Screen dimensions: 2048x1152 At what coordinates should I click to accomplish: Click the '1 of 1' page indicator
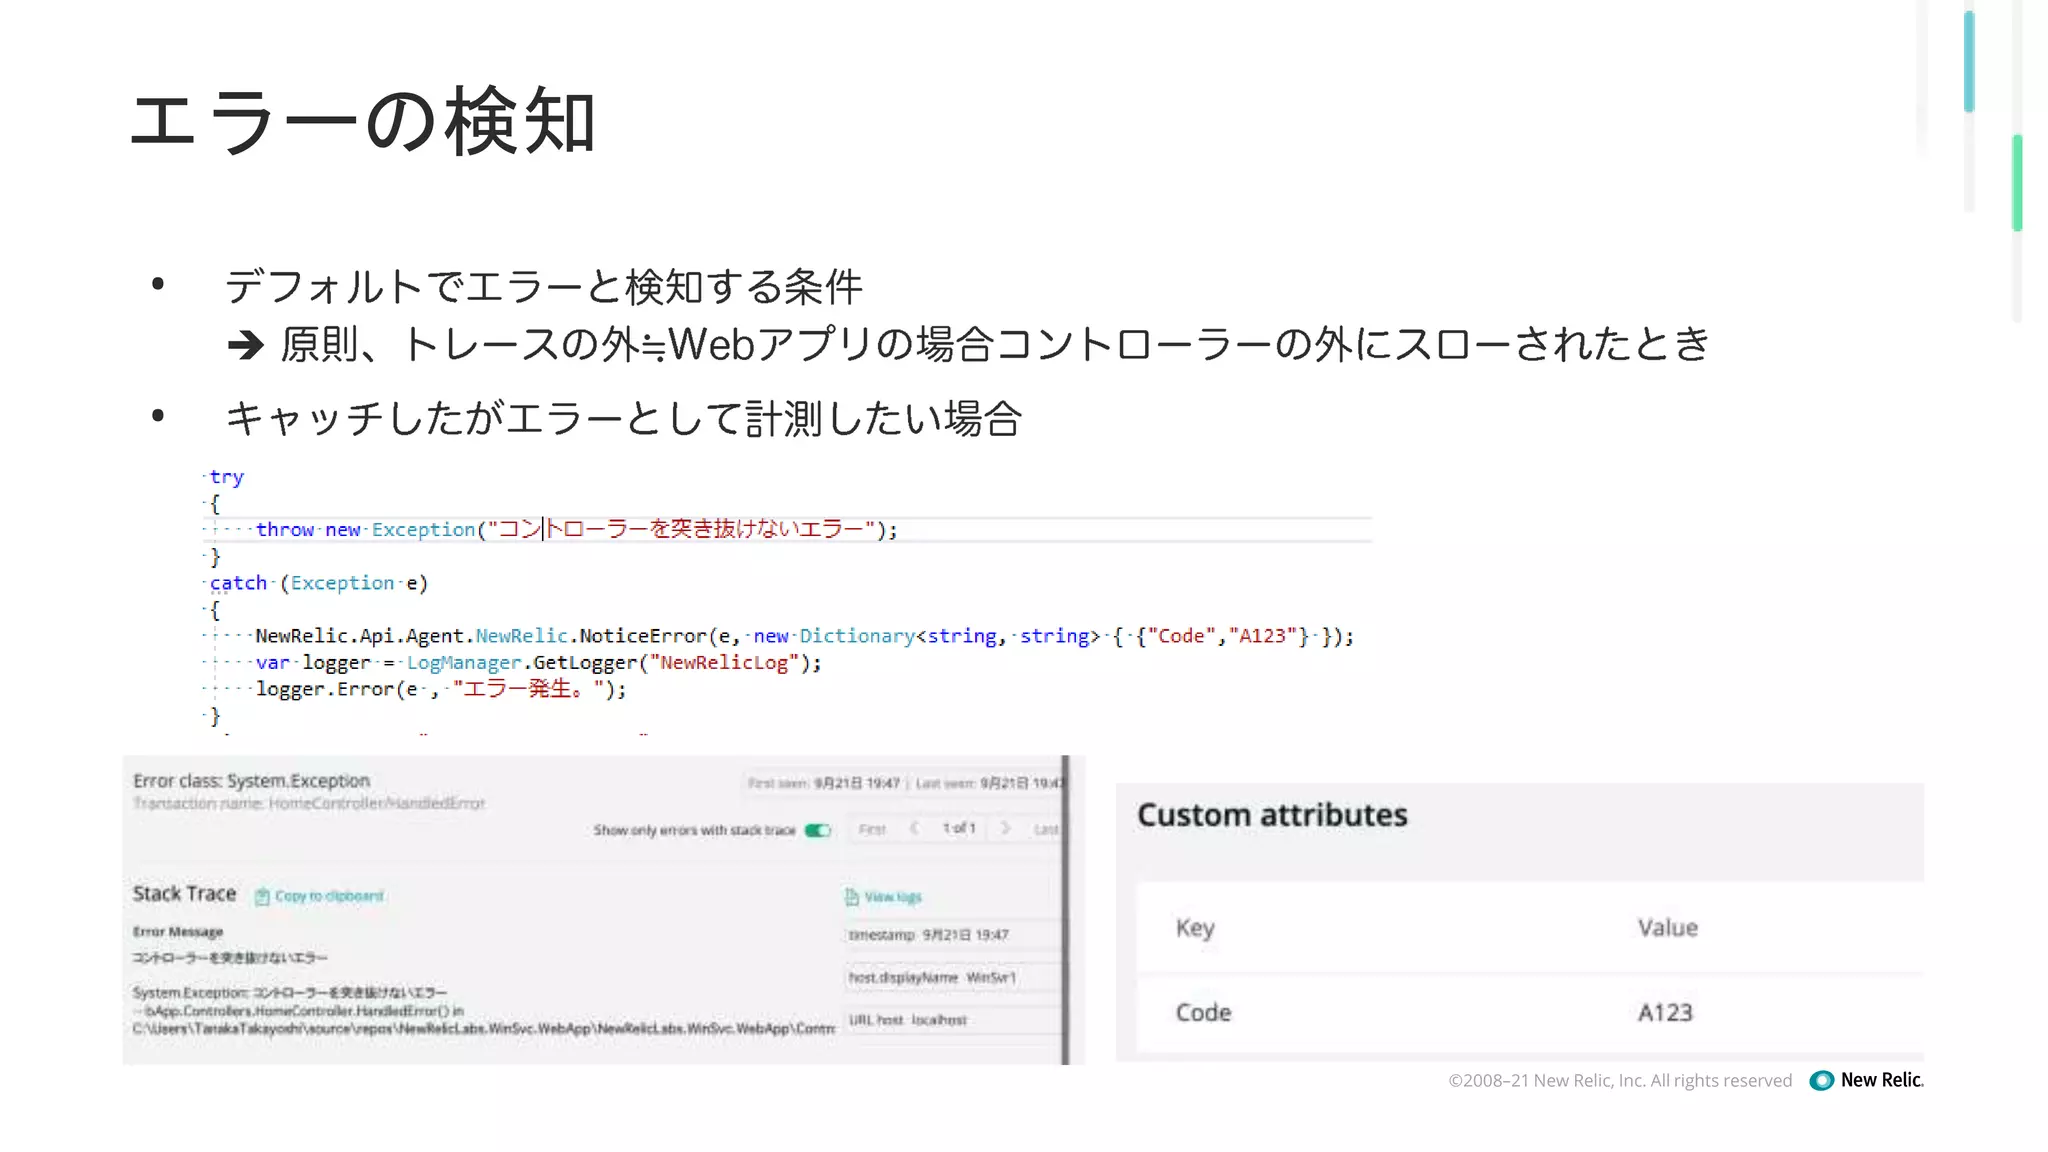click(958, 828)
